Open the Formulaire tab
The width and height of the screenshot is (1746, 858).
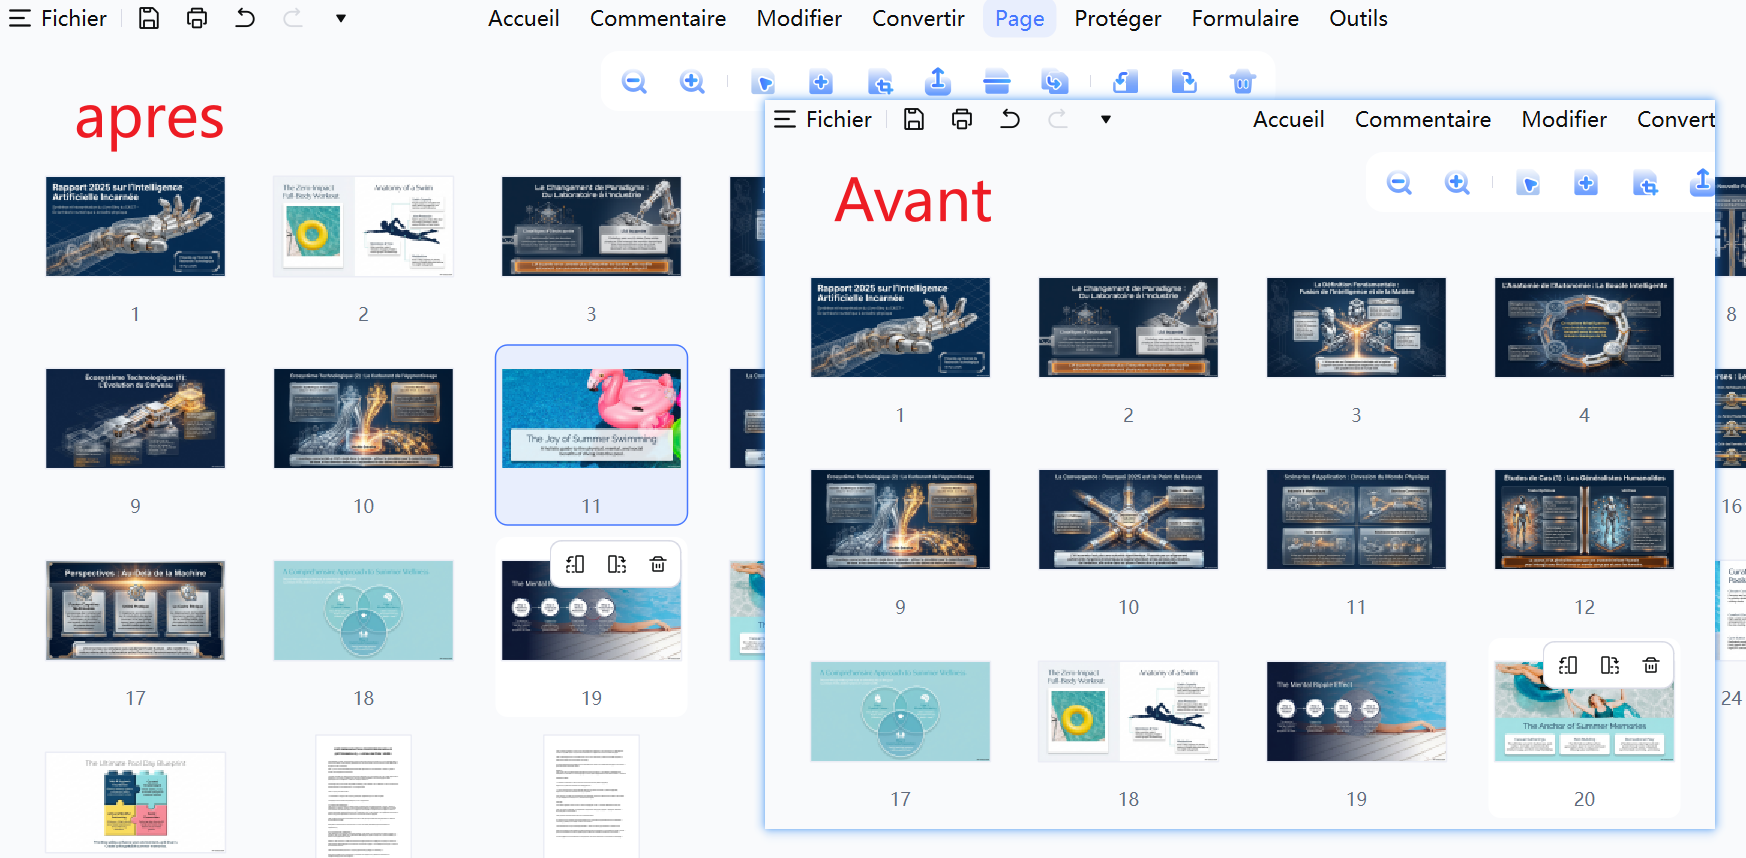pyautogui.click(x=1245, y=18)
